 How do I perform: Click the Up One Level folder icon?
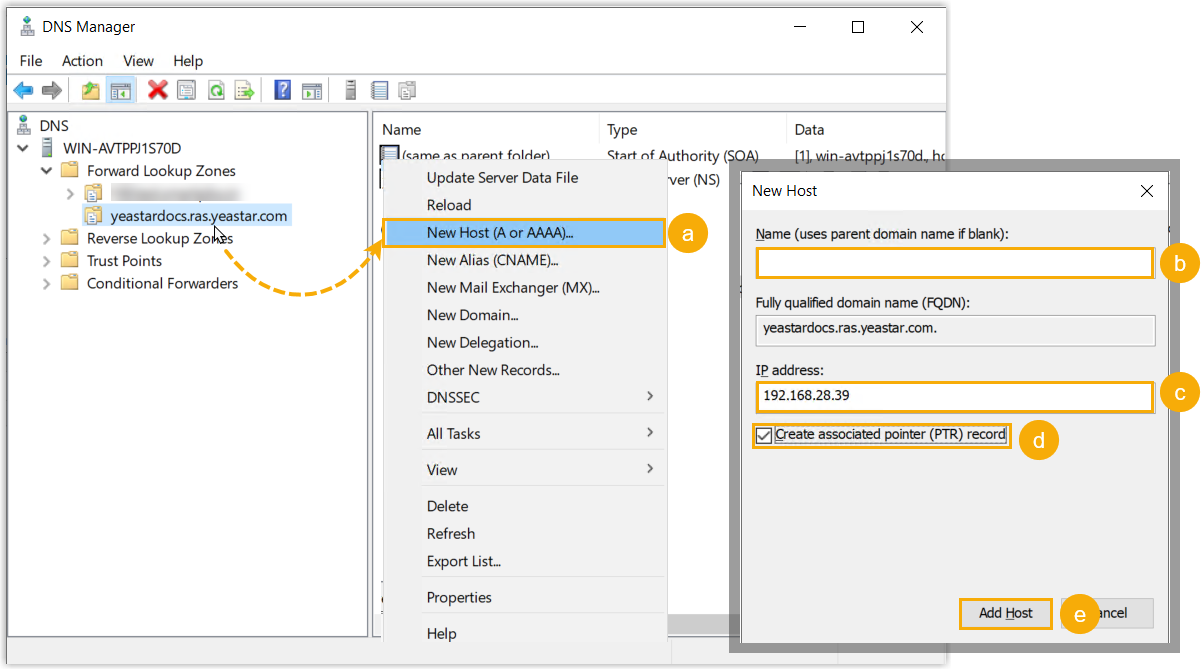pyautogui.click(x=91, y=91)
